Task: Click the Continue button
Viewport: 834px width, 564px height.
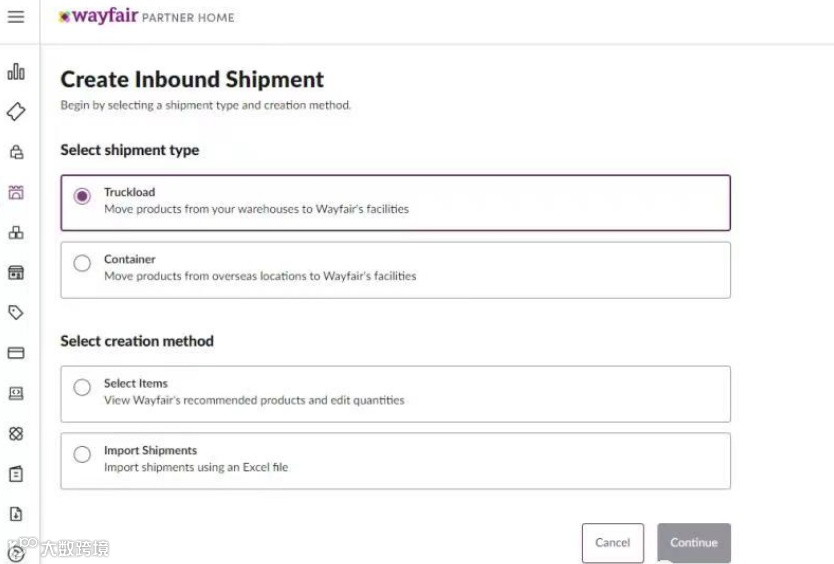Action: click(694, 543)
